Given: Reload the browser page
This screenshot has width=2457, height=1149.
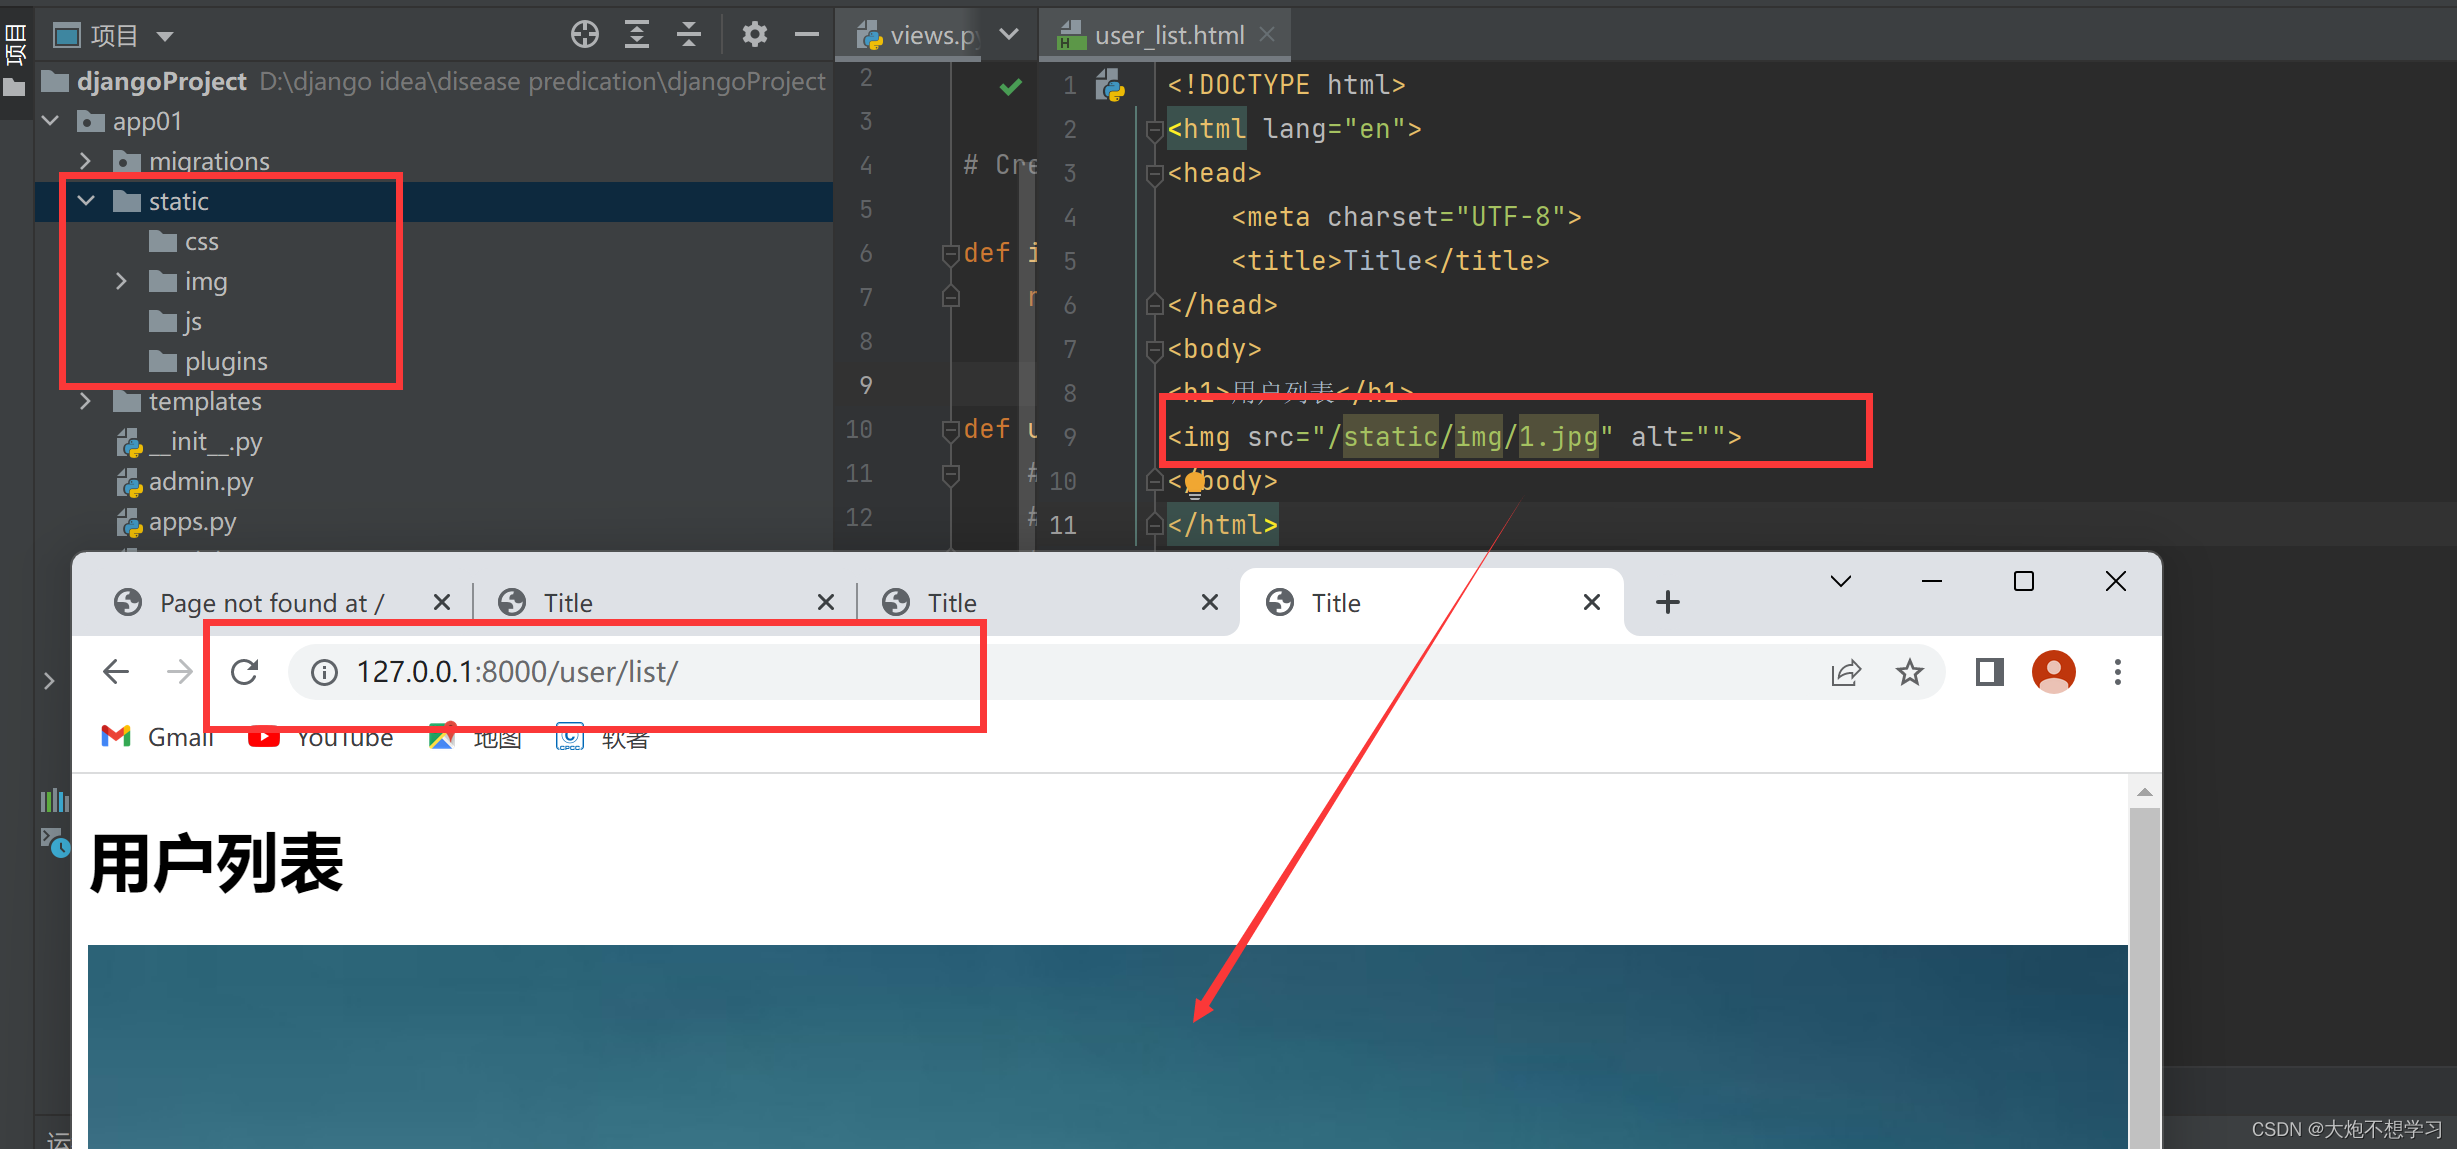Looking at the screenshot, I should (245, 672).
